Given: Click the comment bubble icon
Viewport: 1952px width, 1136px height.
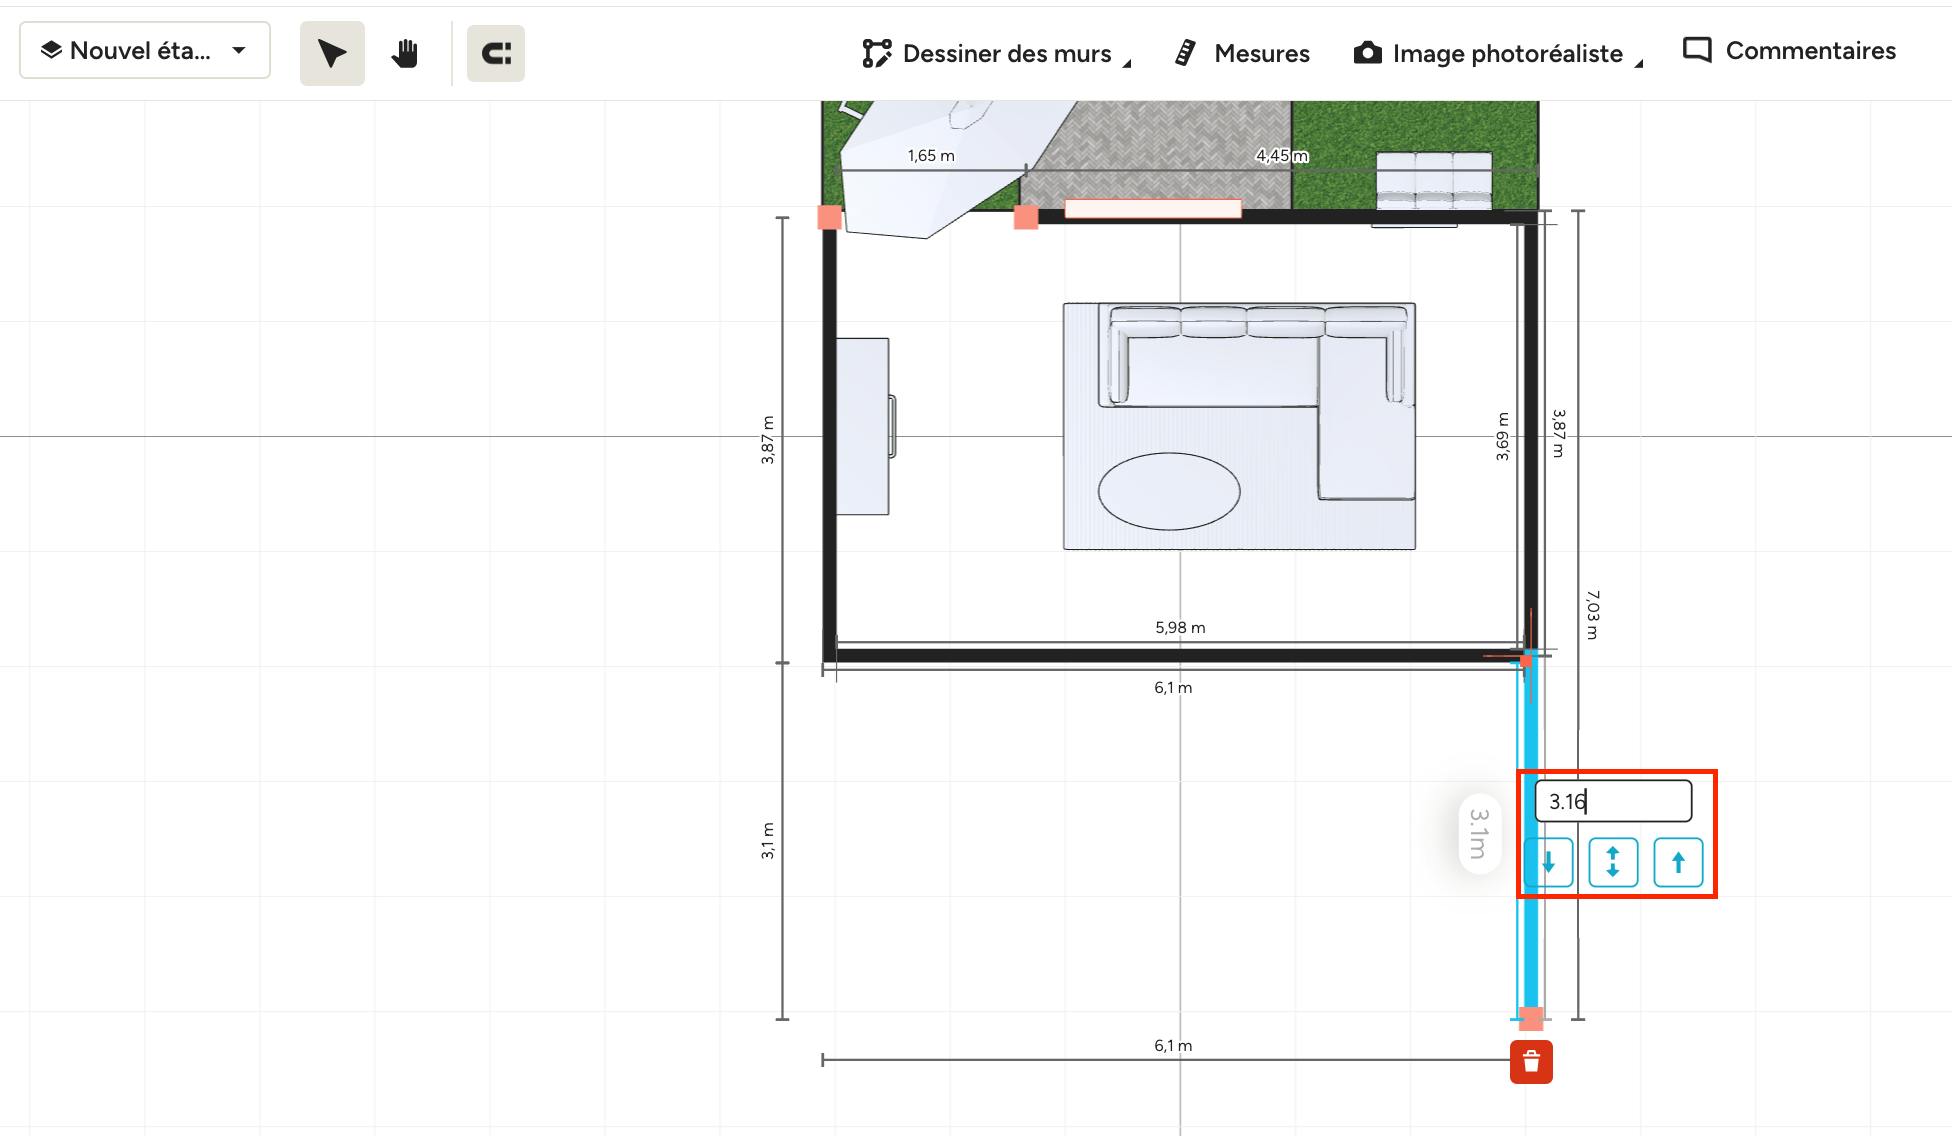Looking at the screenshot, I should coord(1697,51).
